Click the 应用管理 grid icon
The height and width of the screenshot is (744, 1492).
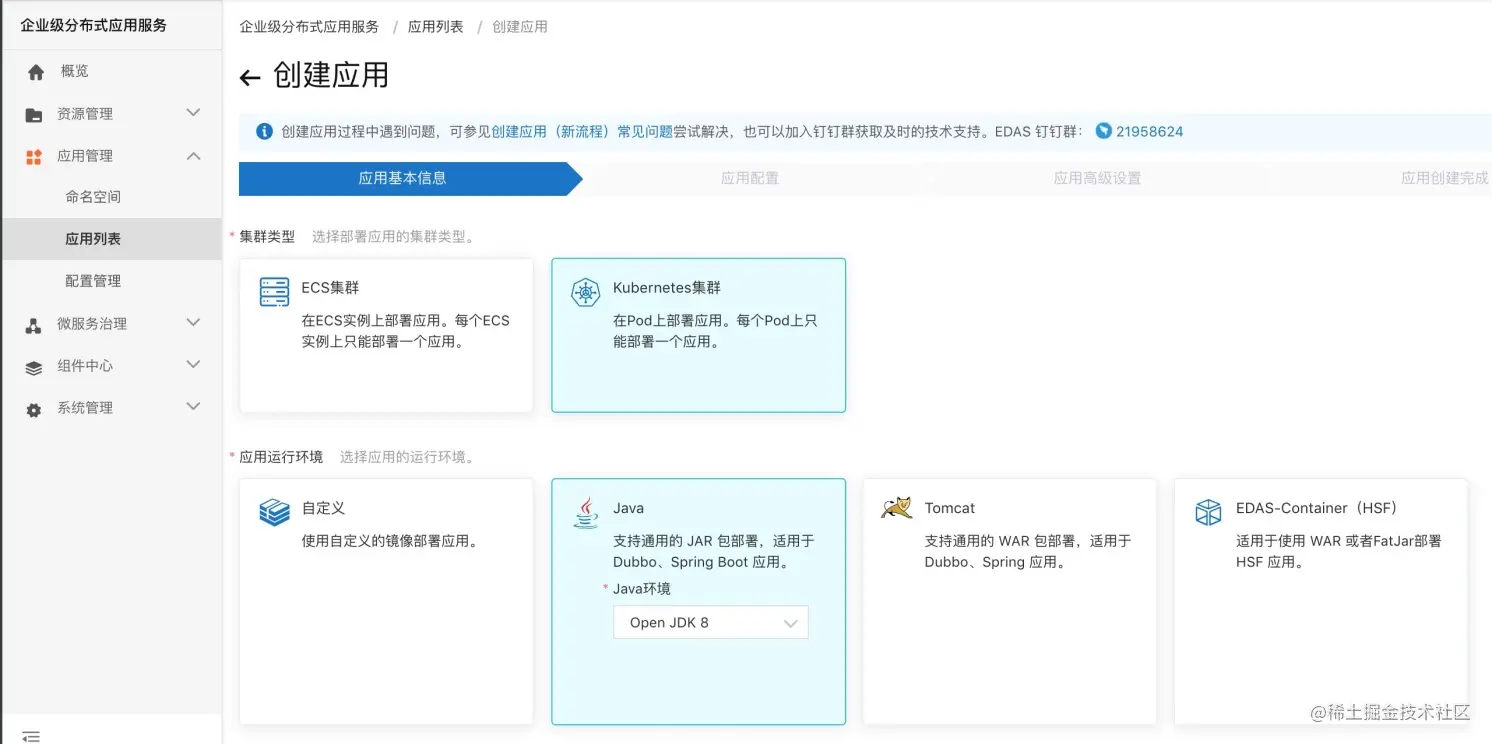click(34, 157)
